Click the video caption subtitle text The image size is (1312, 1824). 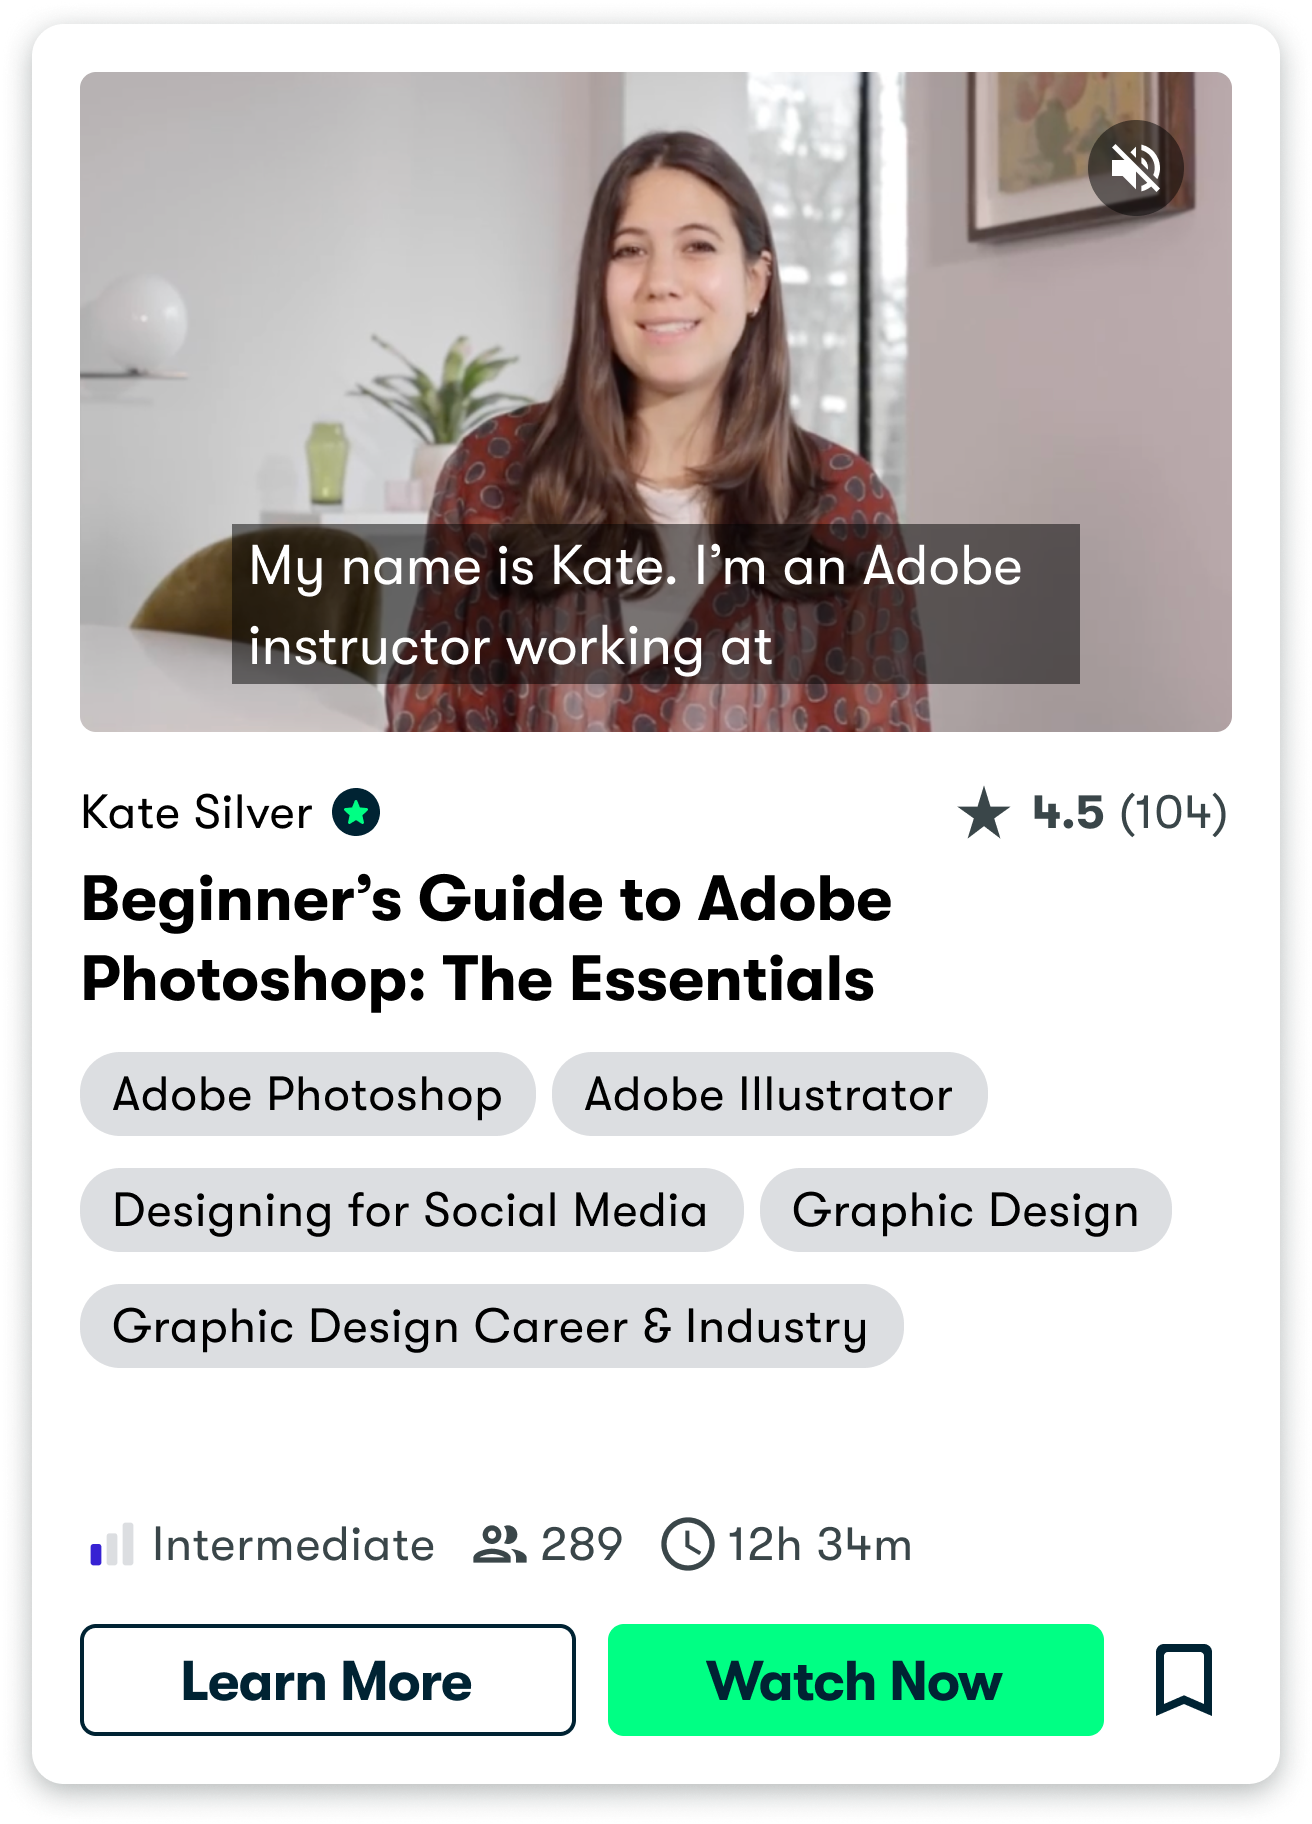[x=656, y=604]
